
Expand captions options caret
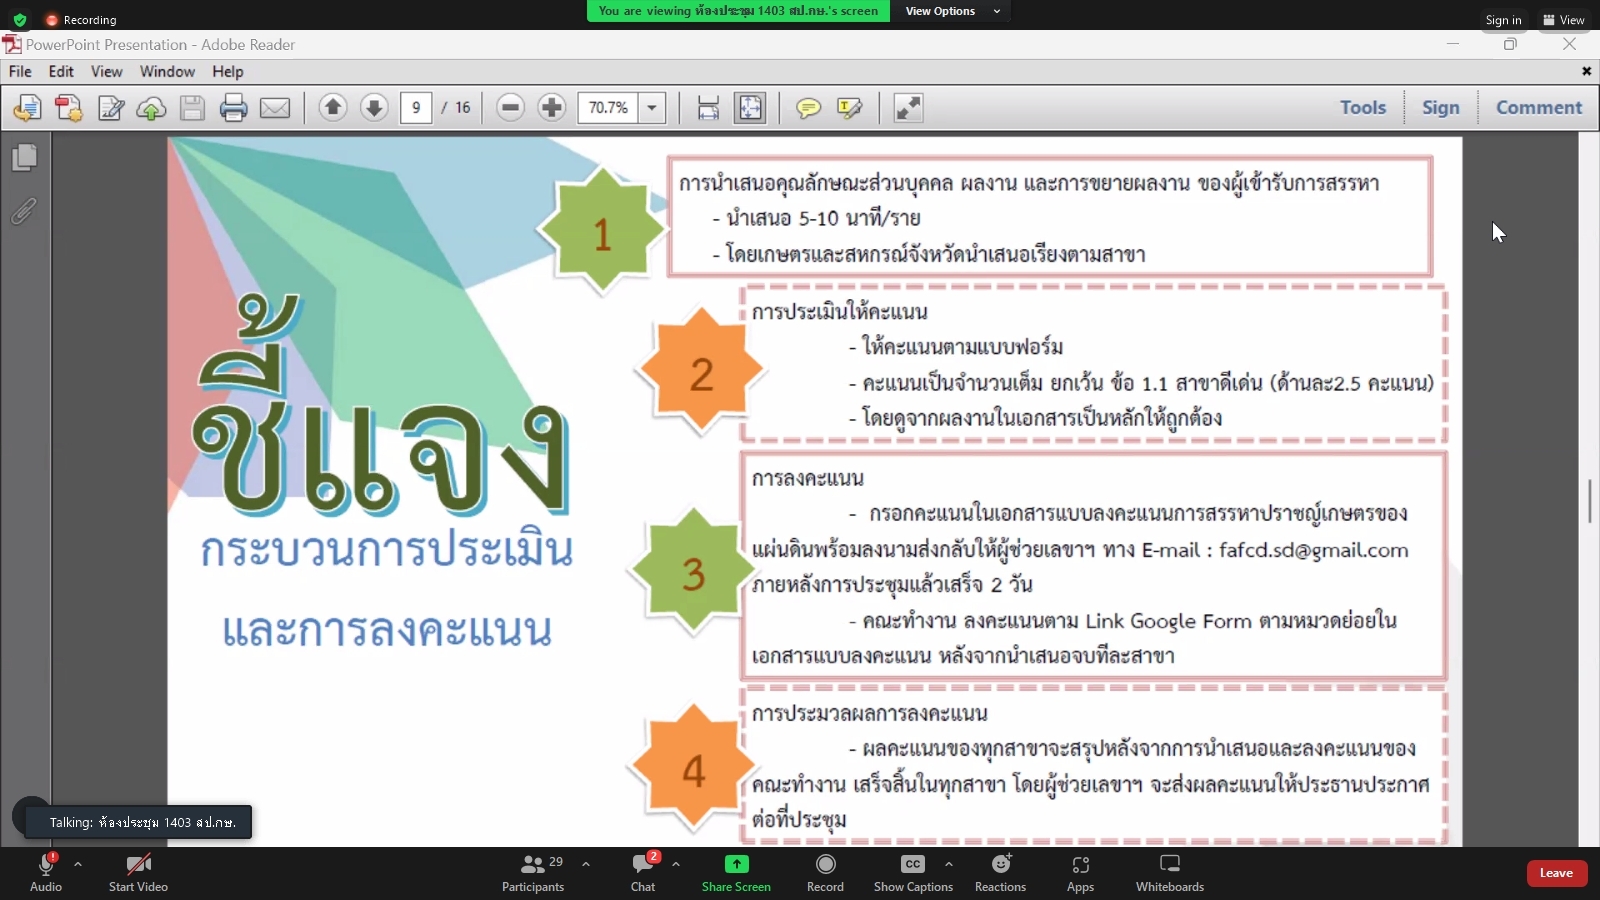949,863
